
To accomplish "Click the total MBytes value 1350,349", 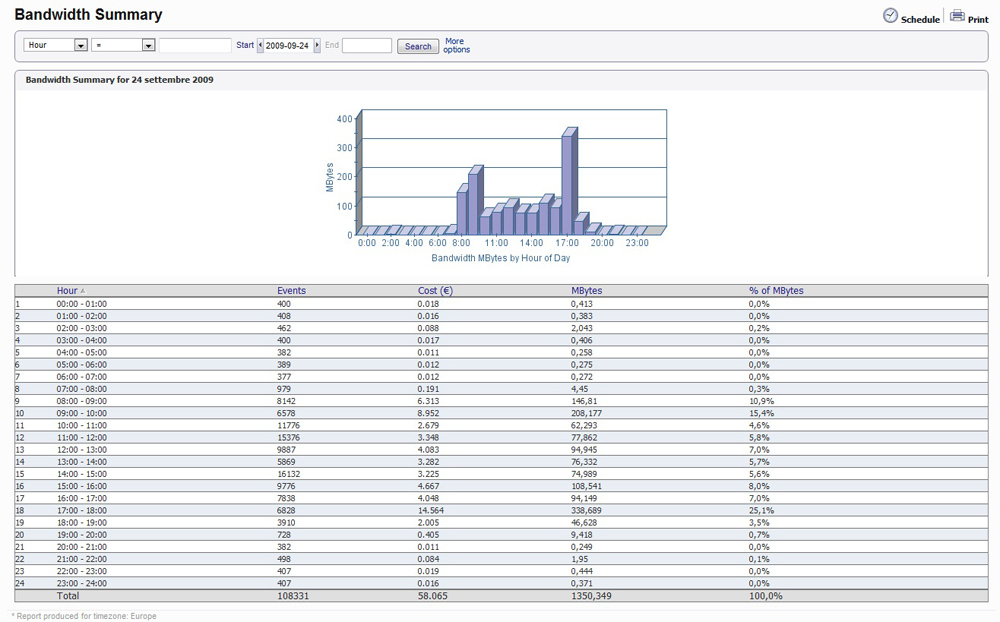I will click(x=591, y=596).
